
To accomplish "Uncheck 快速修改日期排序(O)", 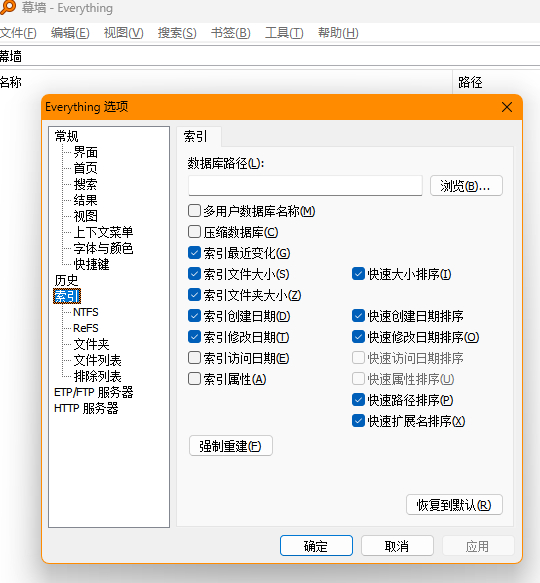I will pyautogui.click(x=358, y=337).
